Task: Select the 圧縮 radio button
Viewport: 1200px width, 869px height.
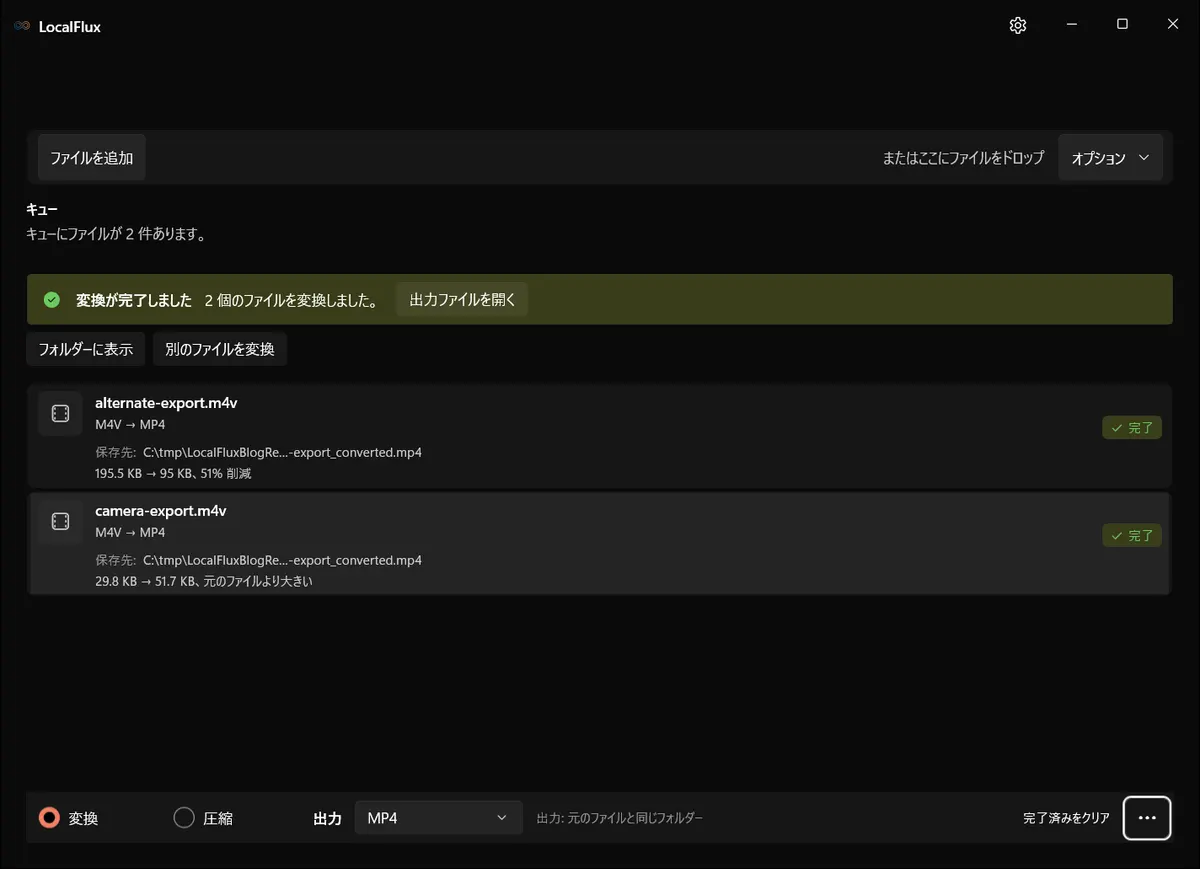Action: 184,818
